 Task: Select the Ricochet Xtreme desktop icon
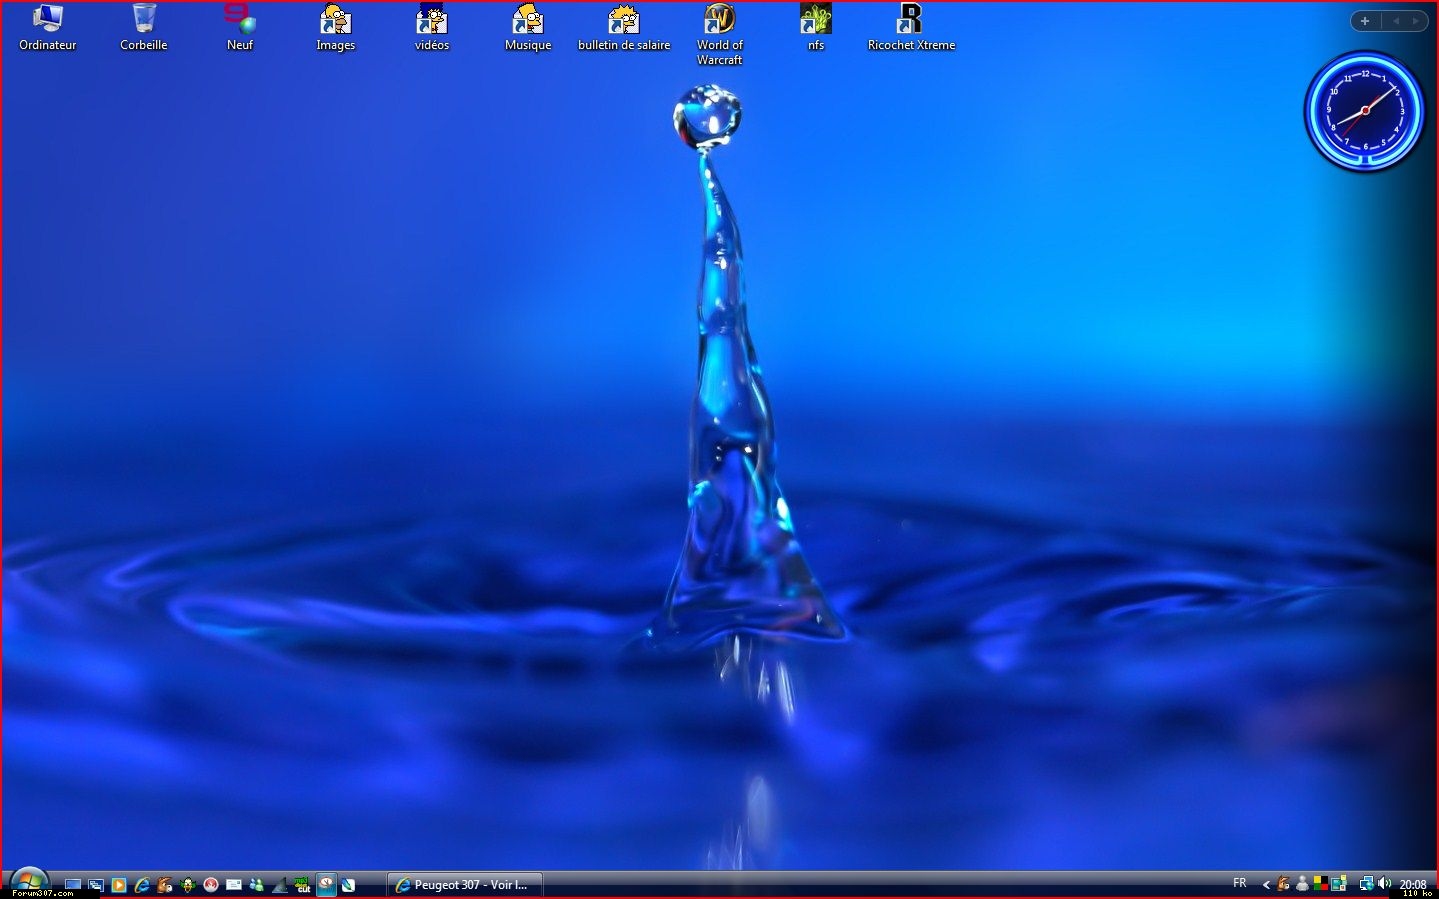pos(910,20)
